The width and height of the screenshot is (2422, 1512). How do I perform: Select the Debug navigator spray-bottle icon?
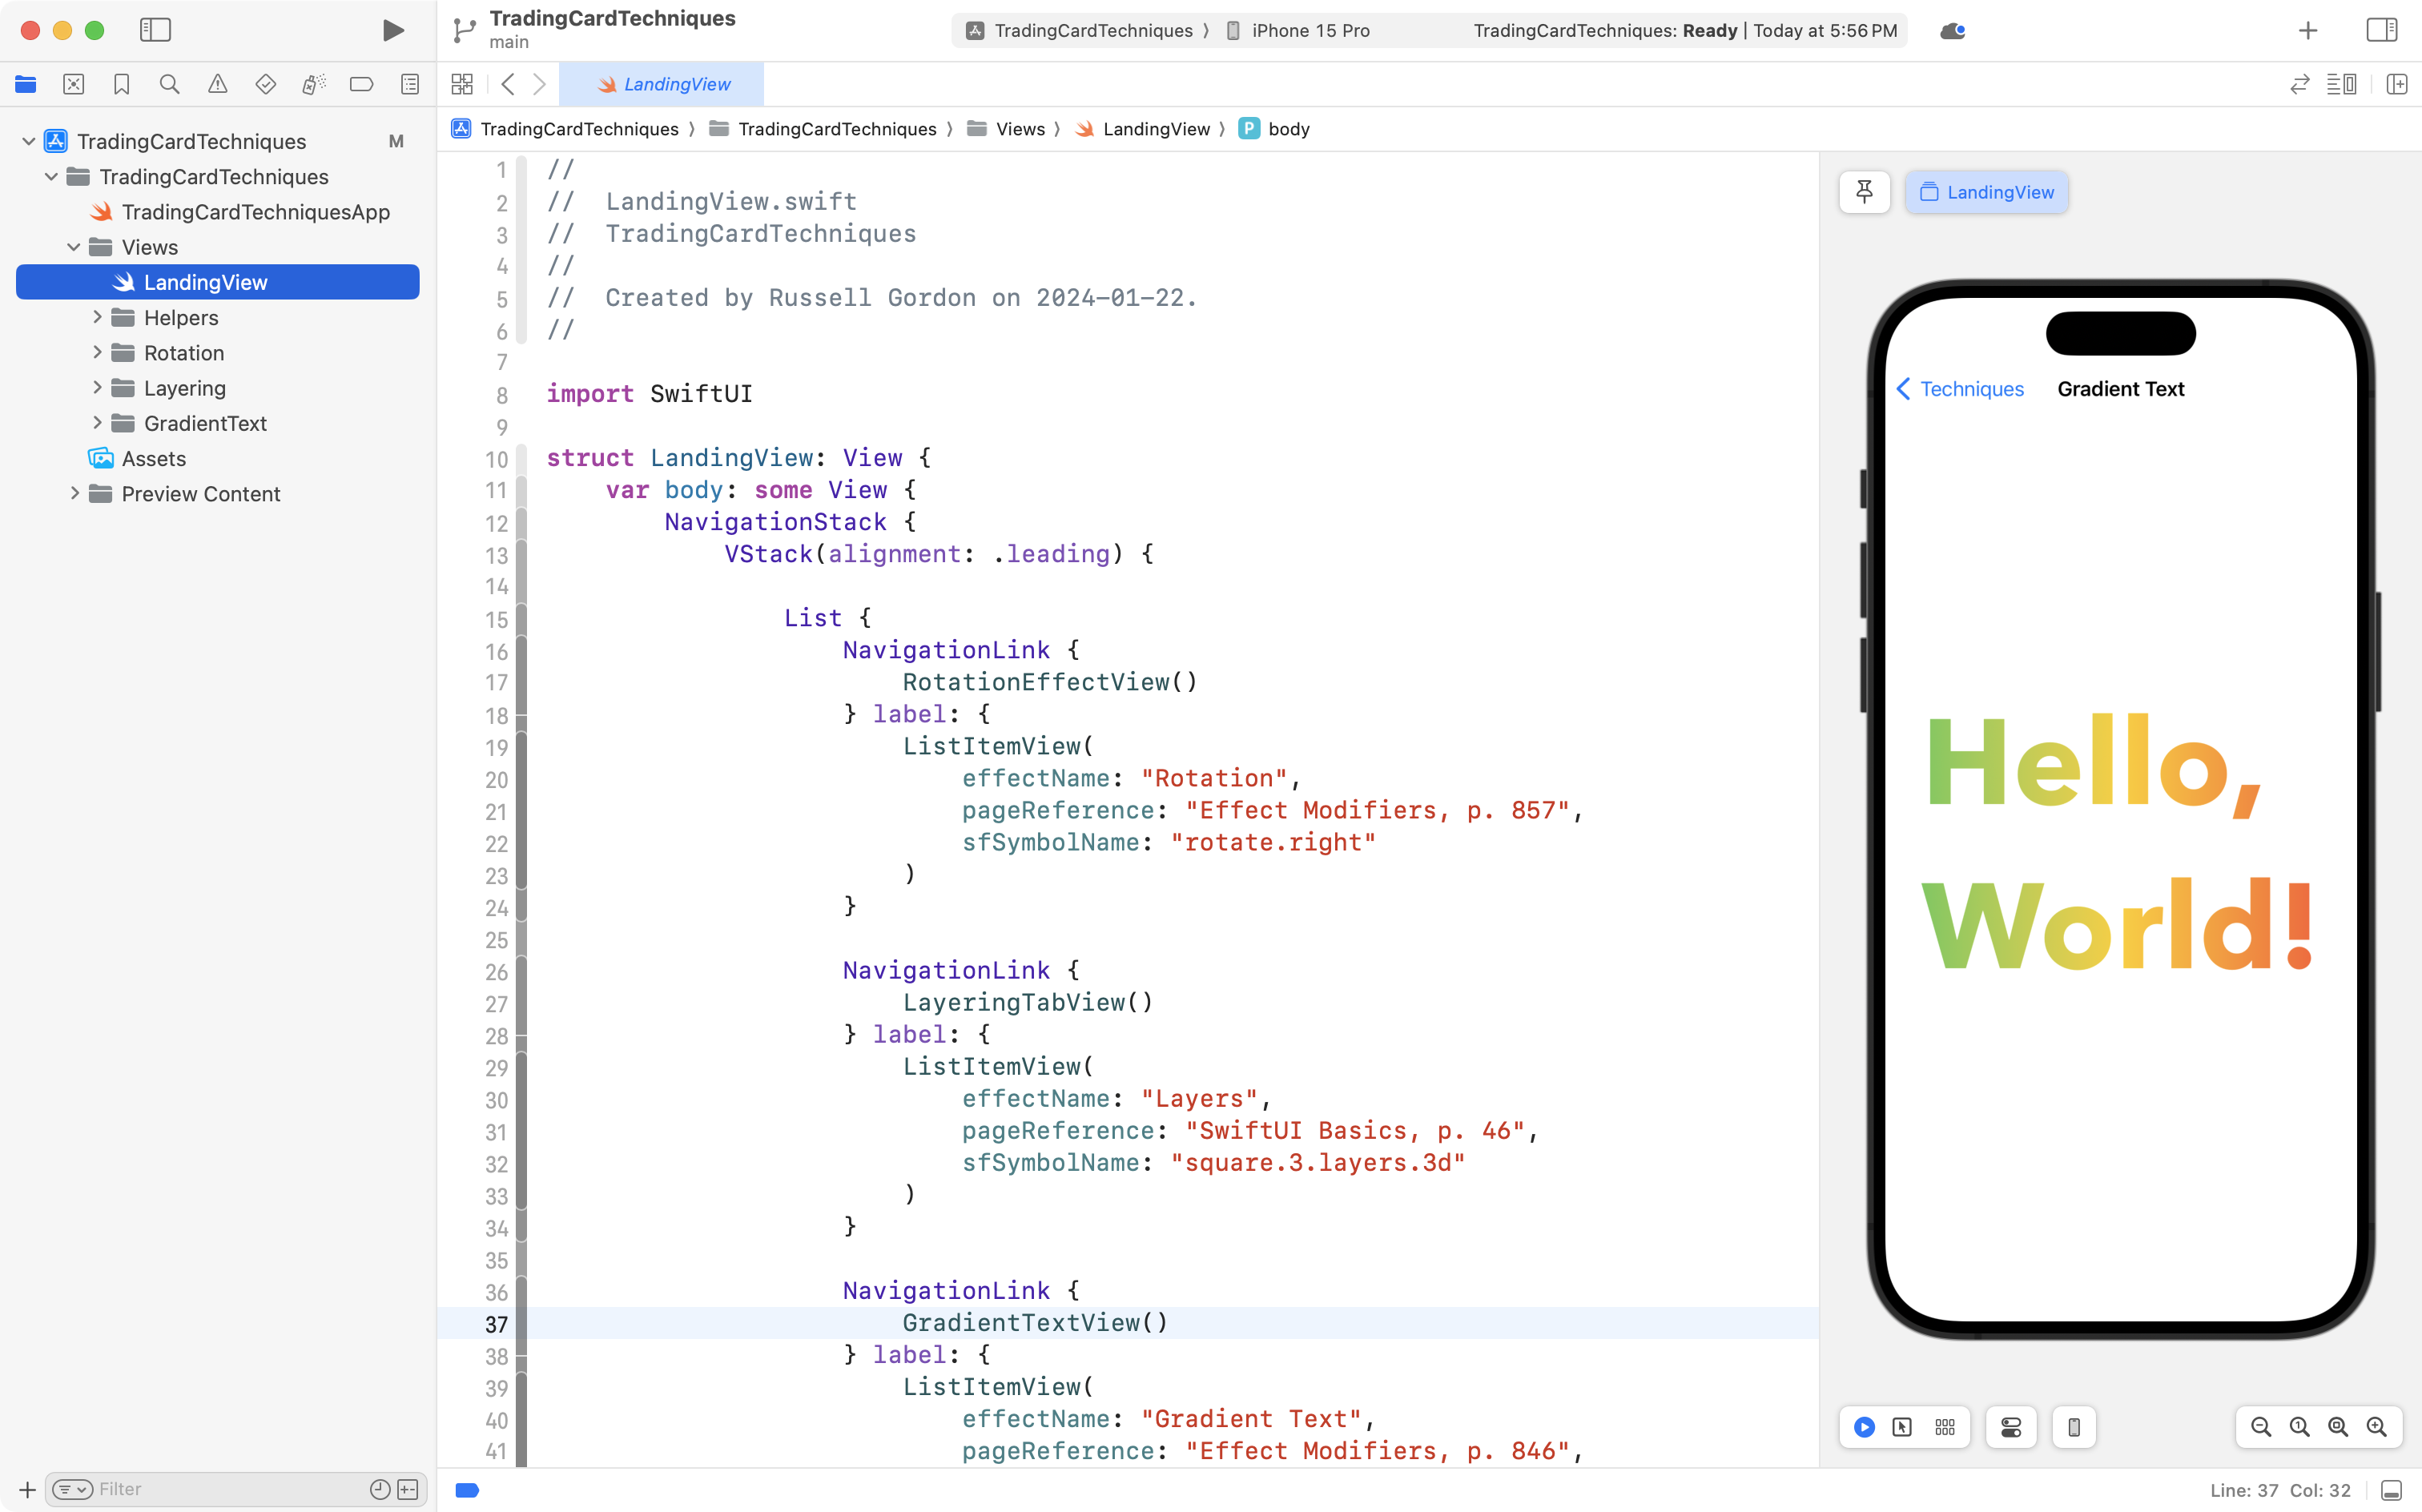[x=314, y=84]
